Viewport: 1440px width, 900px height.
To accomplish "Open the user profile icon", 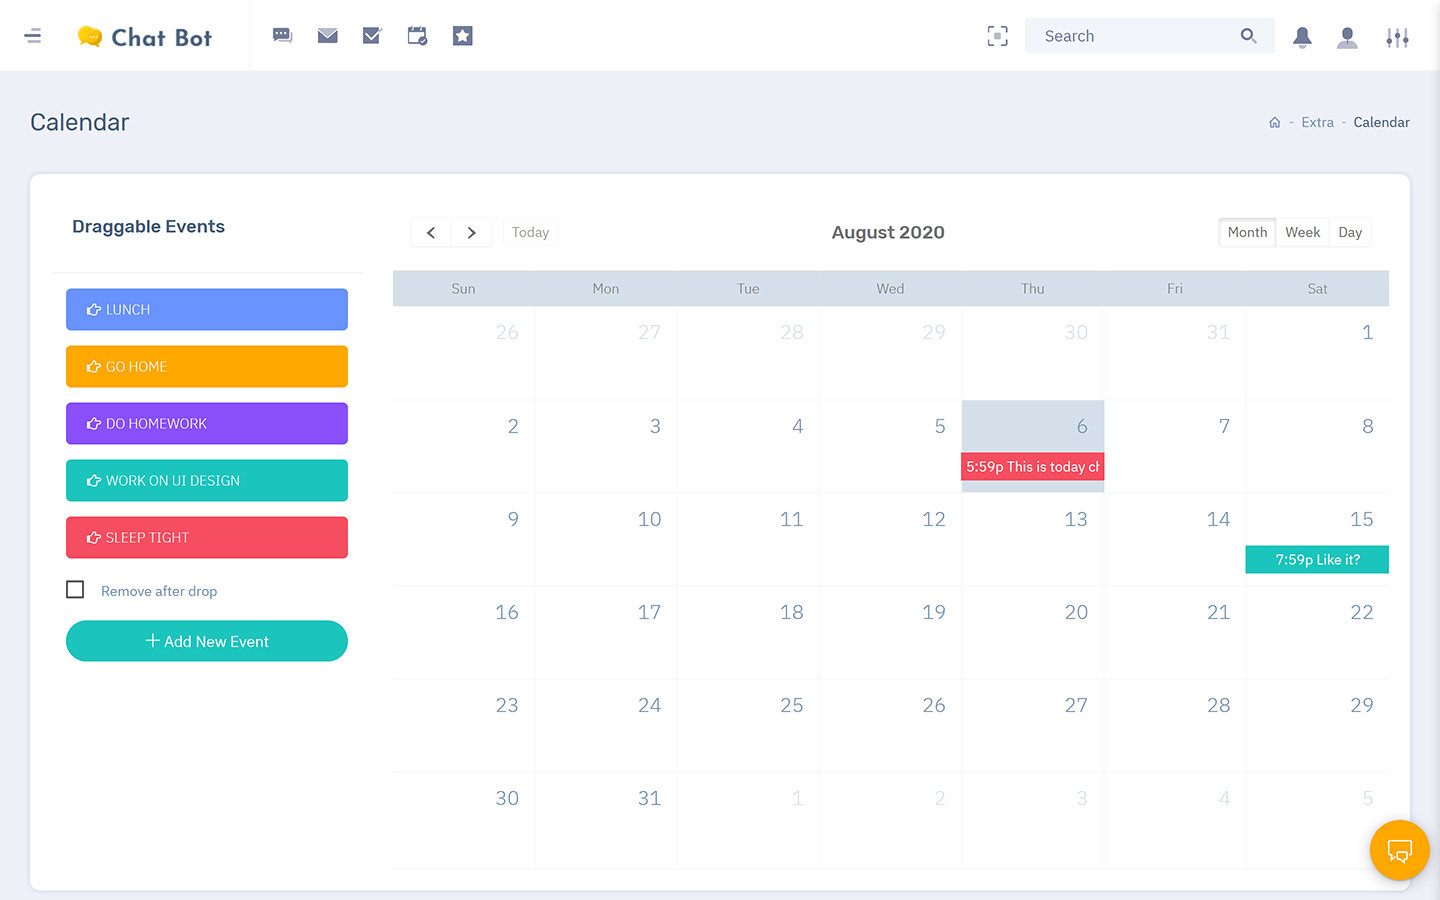I will pyautogui.click(x=1347, y=37).
